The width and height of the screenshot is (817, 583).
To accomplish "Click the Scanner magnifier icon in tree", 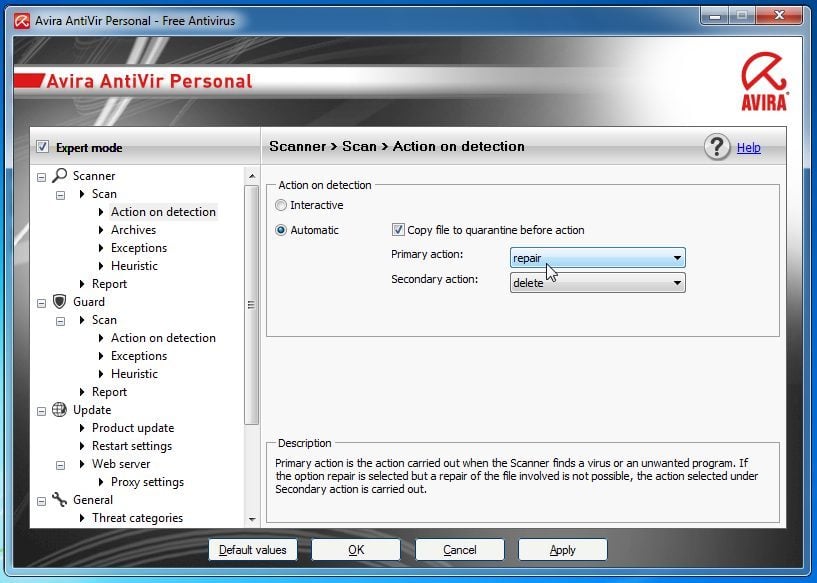I will pos(60,176).
